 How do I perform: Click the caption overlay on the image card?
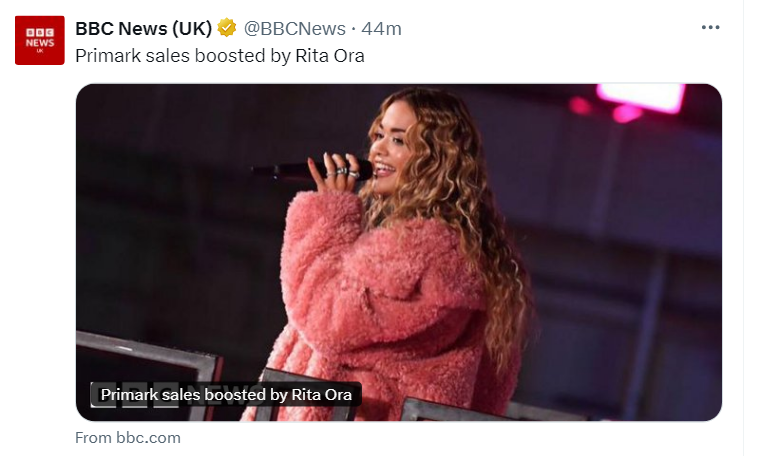click(x=226, y=395)
